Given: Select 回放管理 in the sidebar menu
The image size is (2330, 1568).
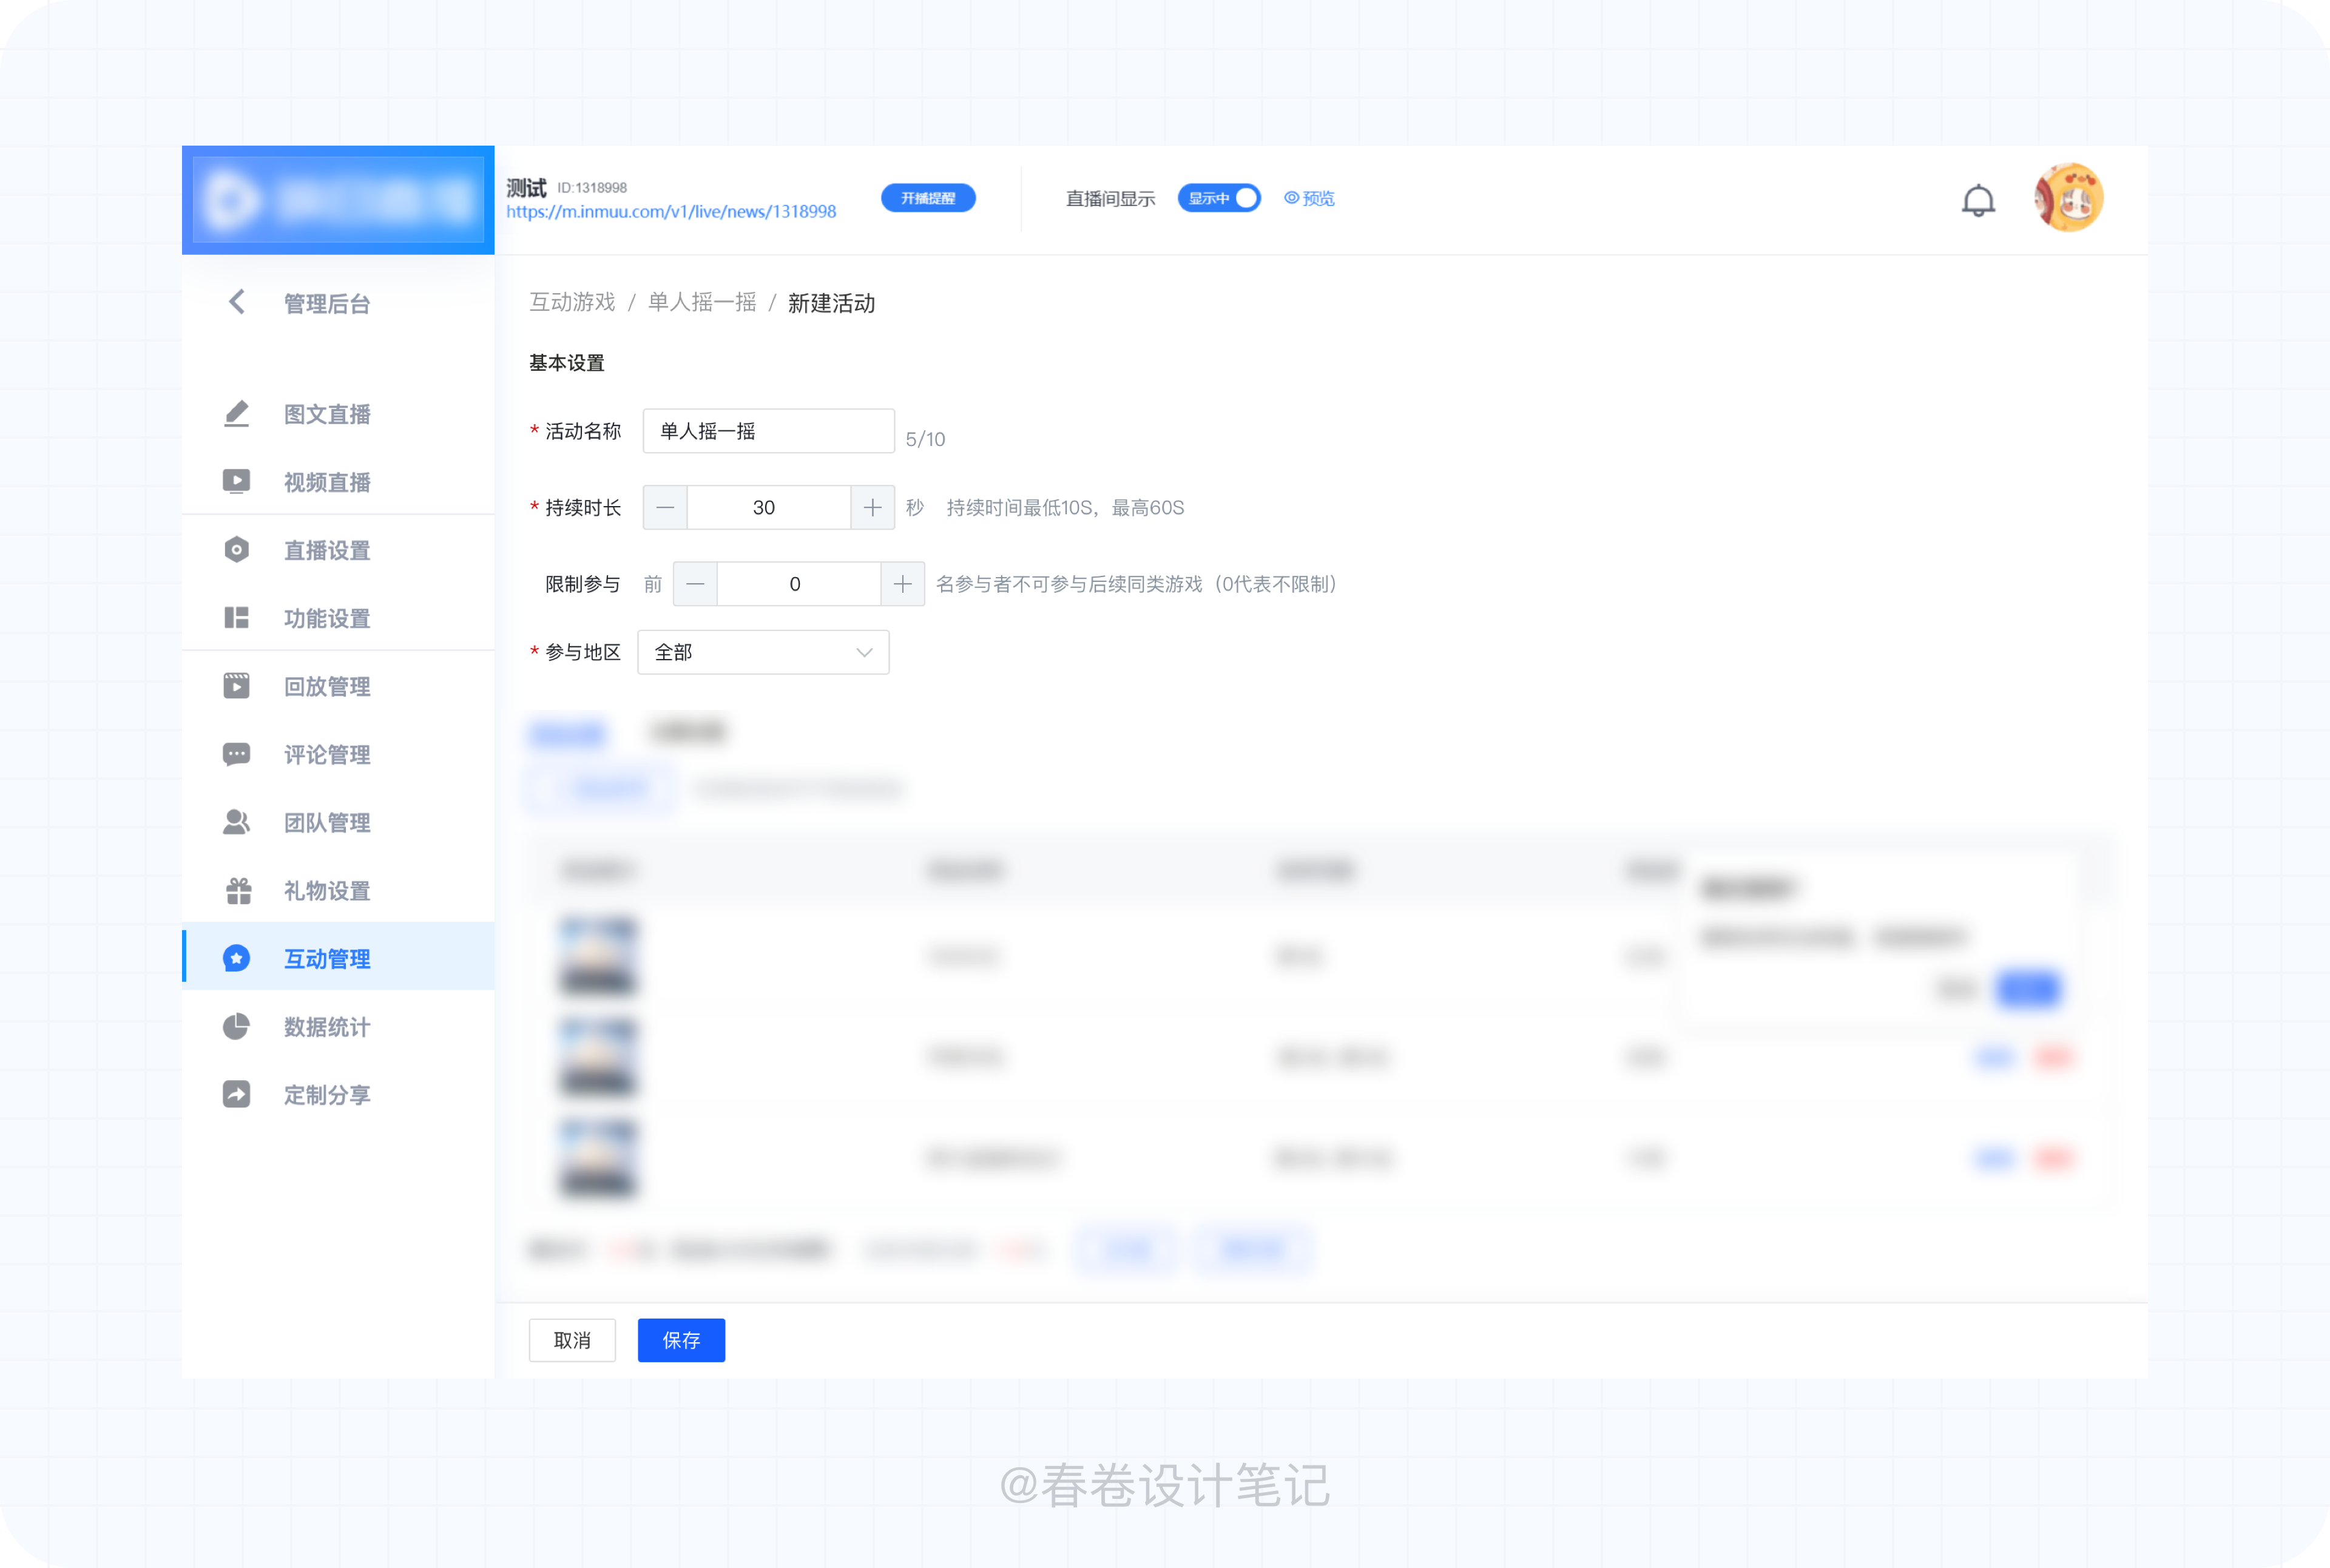Looking at the screenshot, I should [x=326, y=686].
